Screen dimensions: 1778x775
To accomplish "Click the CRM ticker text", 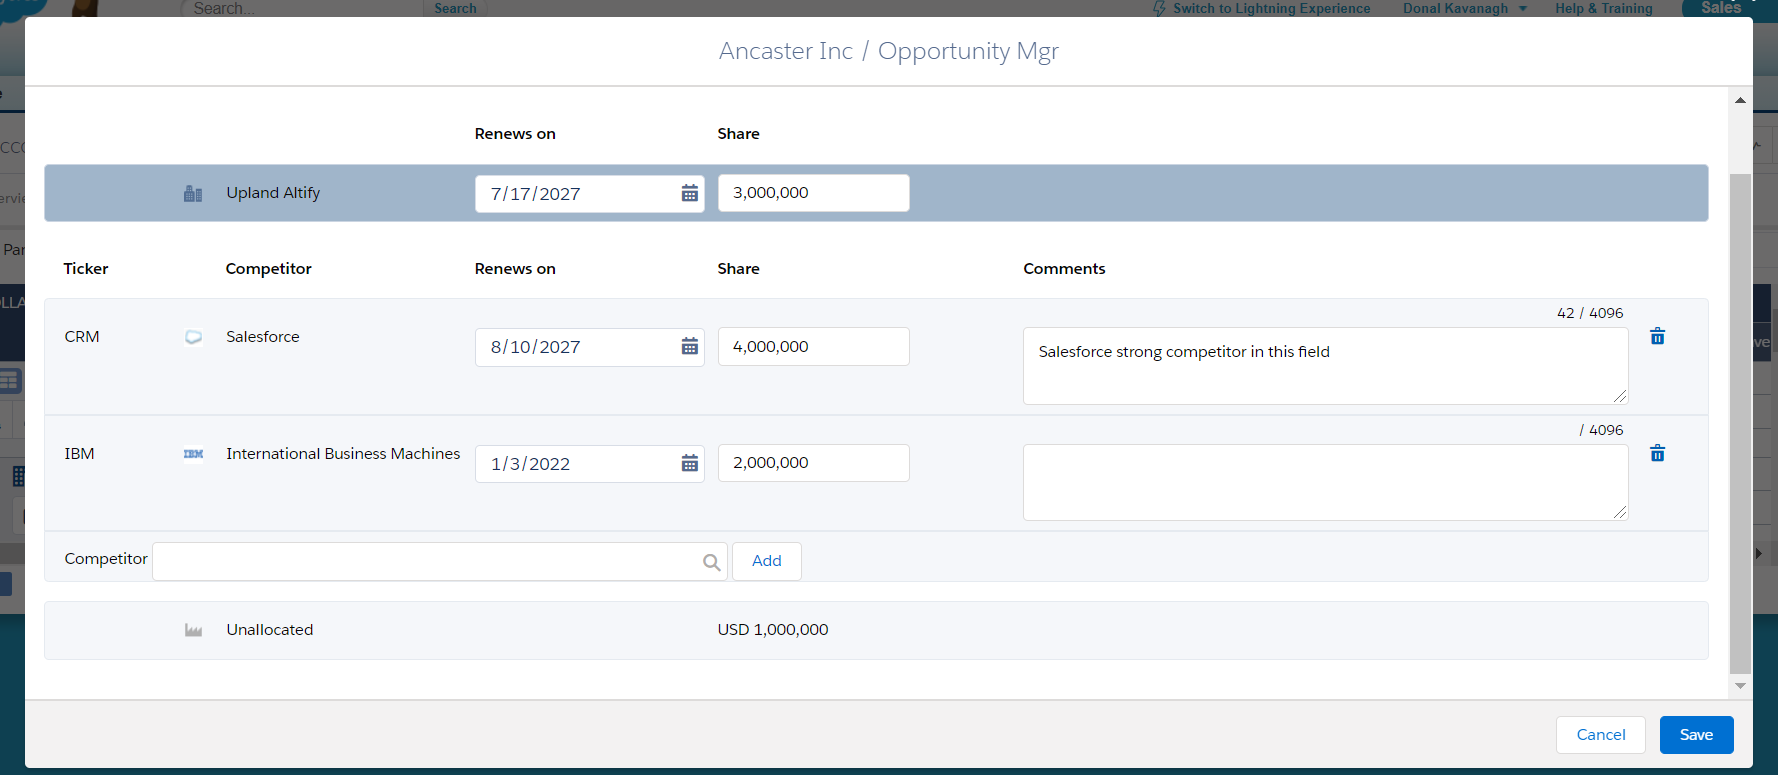I will point(82,337).
